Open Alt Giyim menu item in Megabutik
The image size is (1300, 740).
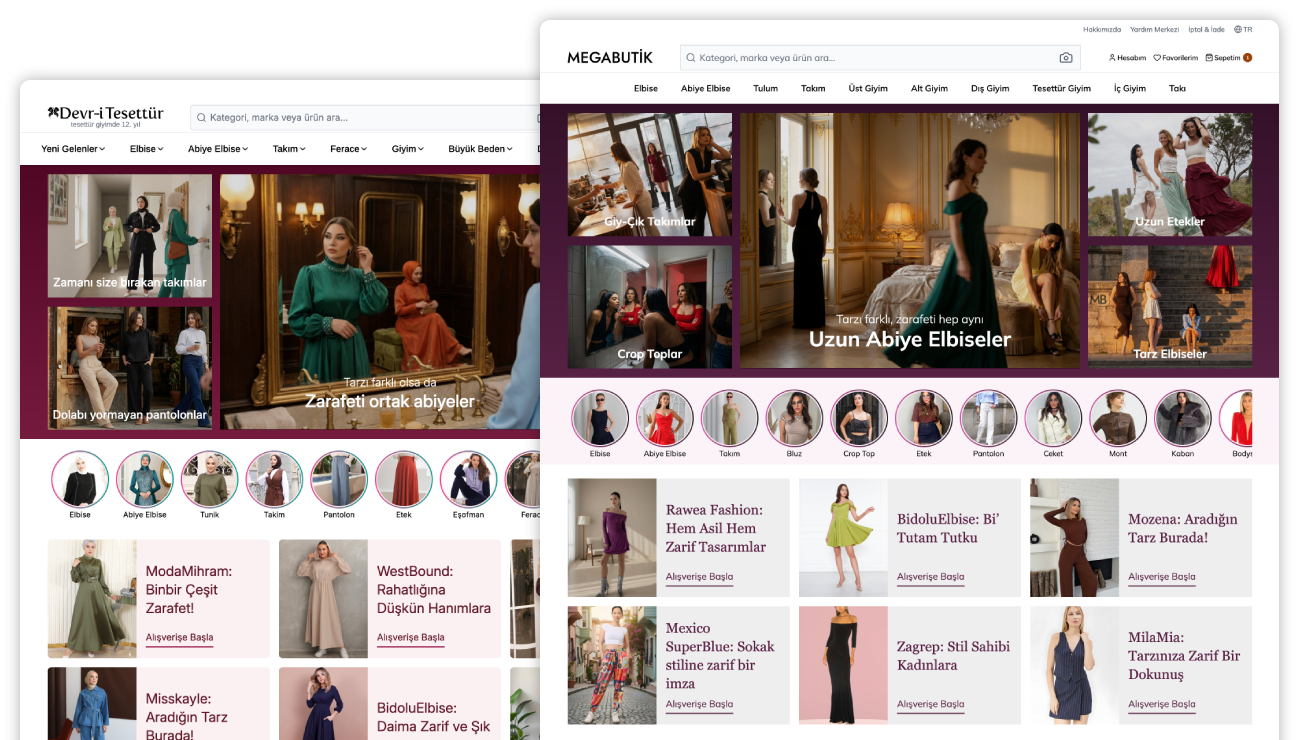pos(929,88)
